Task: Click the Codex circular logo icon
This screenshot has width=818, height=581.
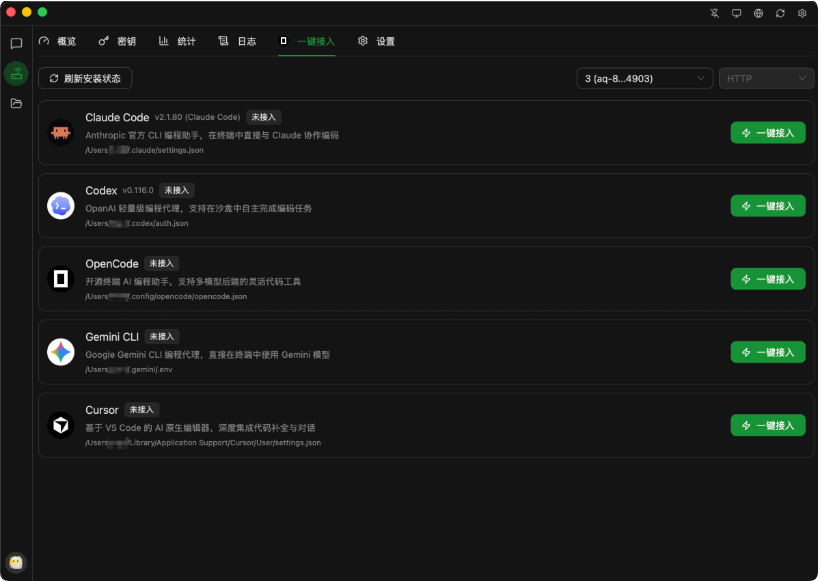Action: pos(59,204)
